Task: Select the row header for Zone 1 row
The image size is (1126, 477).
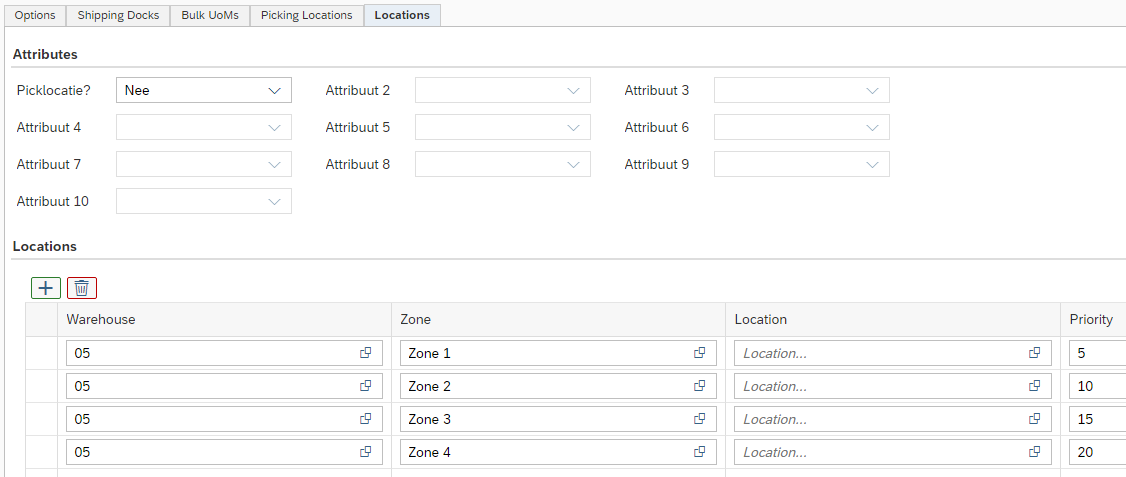Action: pos(41,353)
